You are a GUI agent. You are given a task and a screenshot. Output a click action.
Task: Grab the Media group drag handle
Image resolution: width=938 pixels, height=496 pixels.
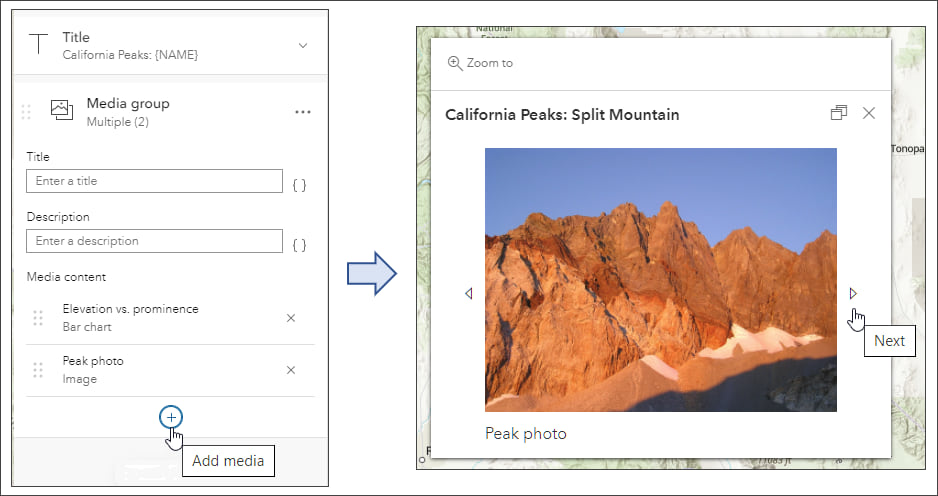(26, 112)
